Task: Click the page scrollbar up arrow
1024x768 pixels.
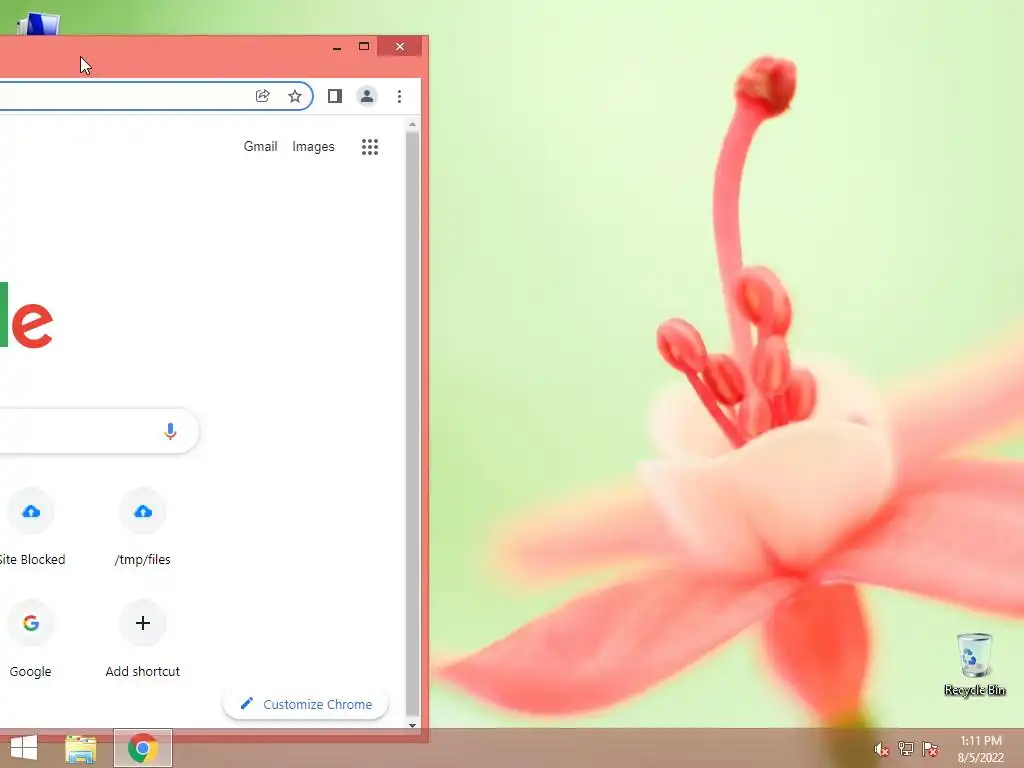Action: coord(412,124)
